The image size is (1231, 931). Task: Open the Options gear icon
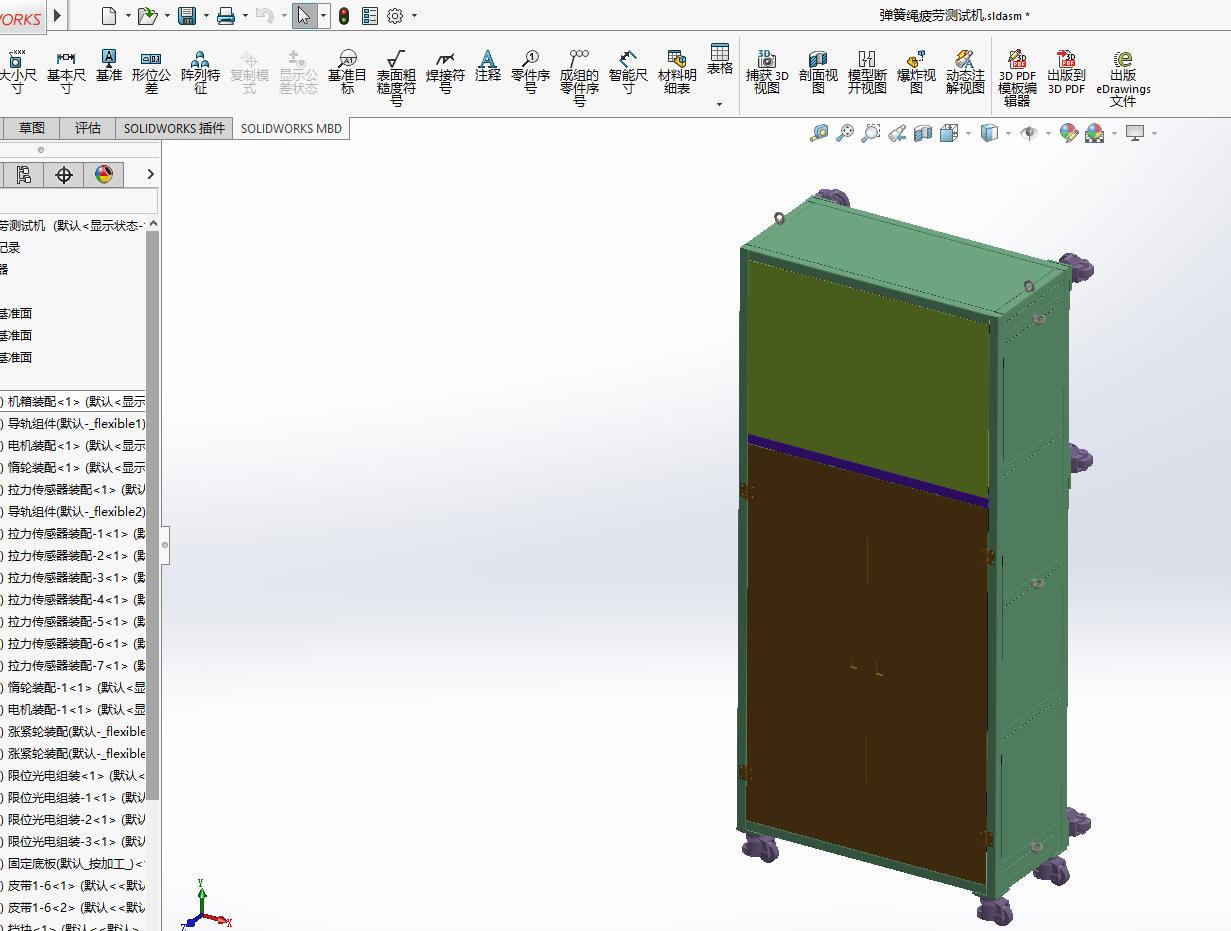(395, 15)
